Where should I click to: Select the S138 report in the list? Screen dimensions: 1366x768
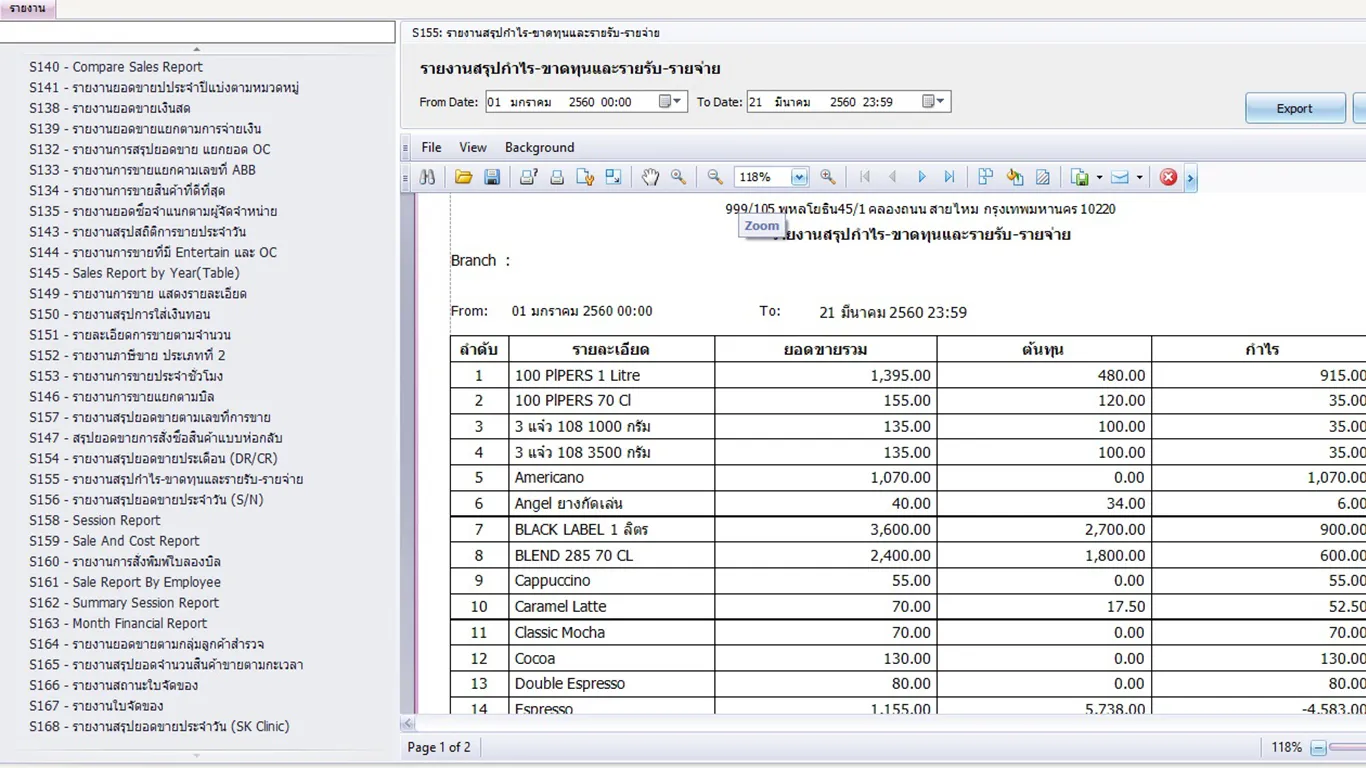click(110, 108)
